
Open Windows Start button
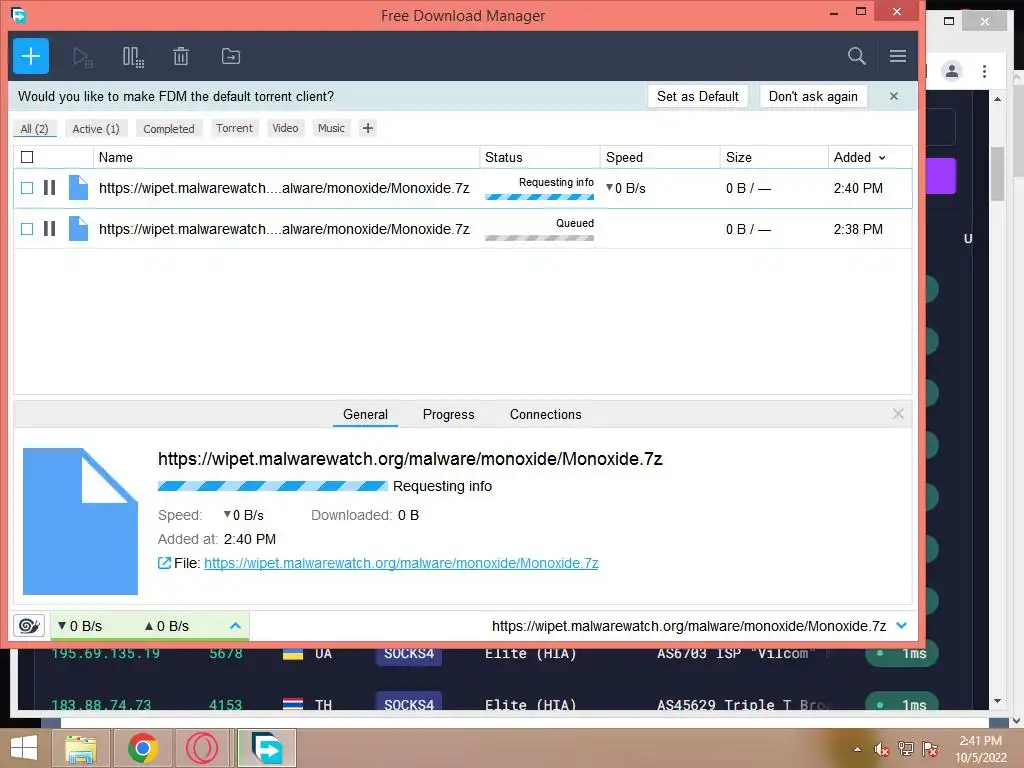click(24, 748)
